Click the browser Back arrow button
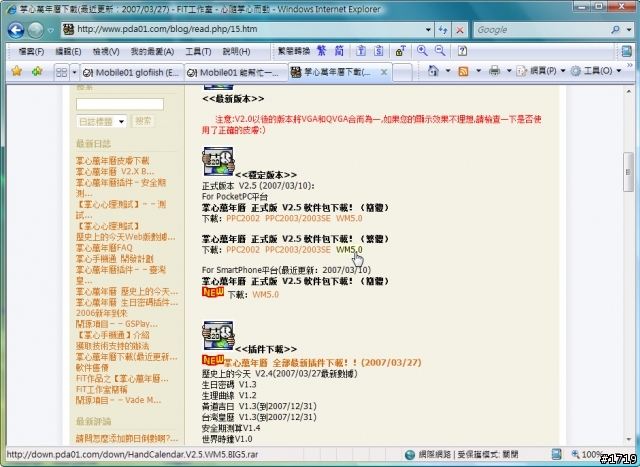The image size is (640, 467). click(x=16, y=30)
